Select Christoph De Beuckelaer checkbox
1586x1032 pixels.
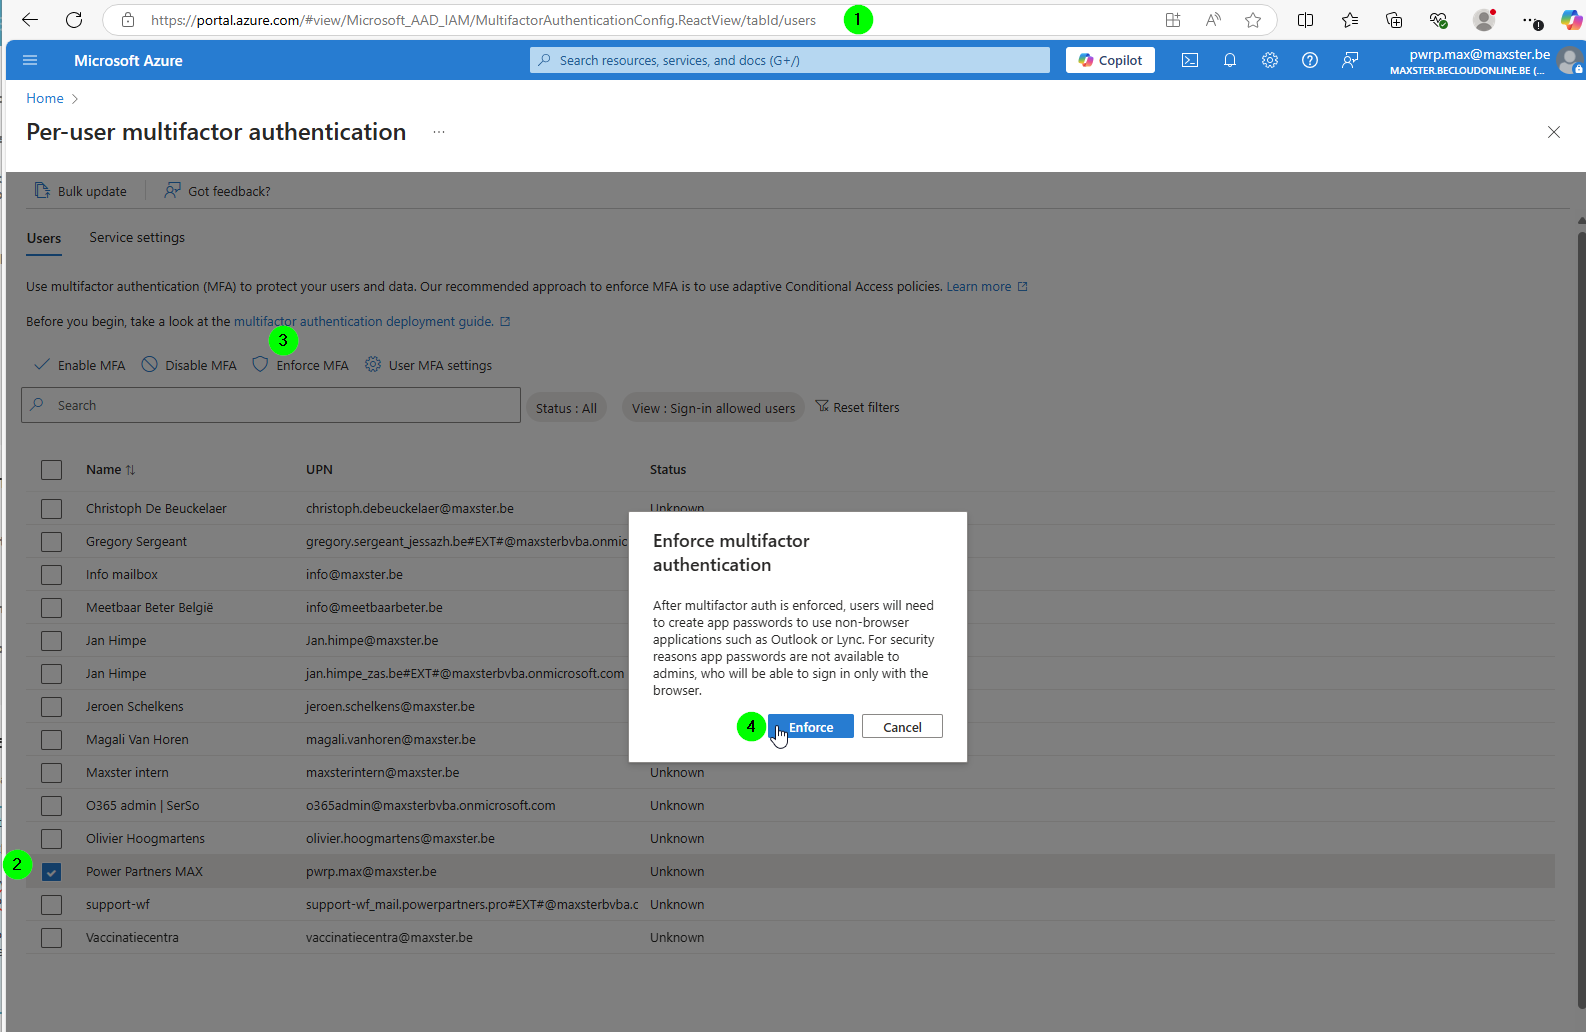[x=52, y=509]
